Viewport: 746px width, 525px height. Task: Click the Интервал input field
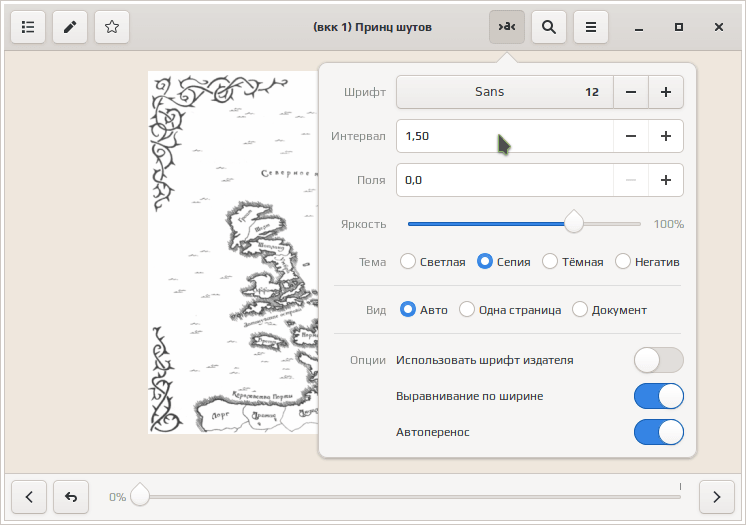(x=504, y=136)
